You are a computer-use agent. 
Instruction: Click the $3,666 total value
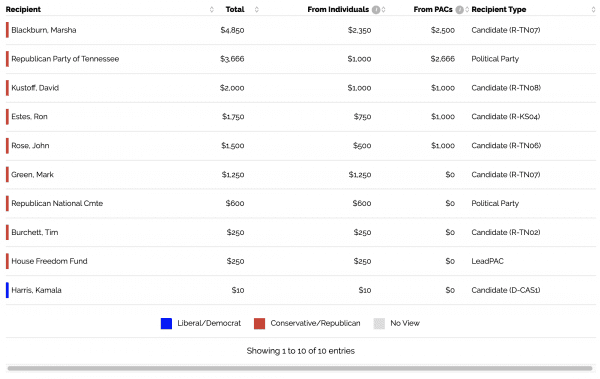coord(232,59)
